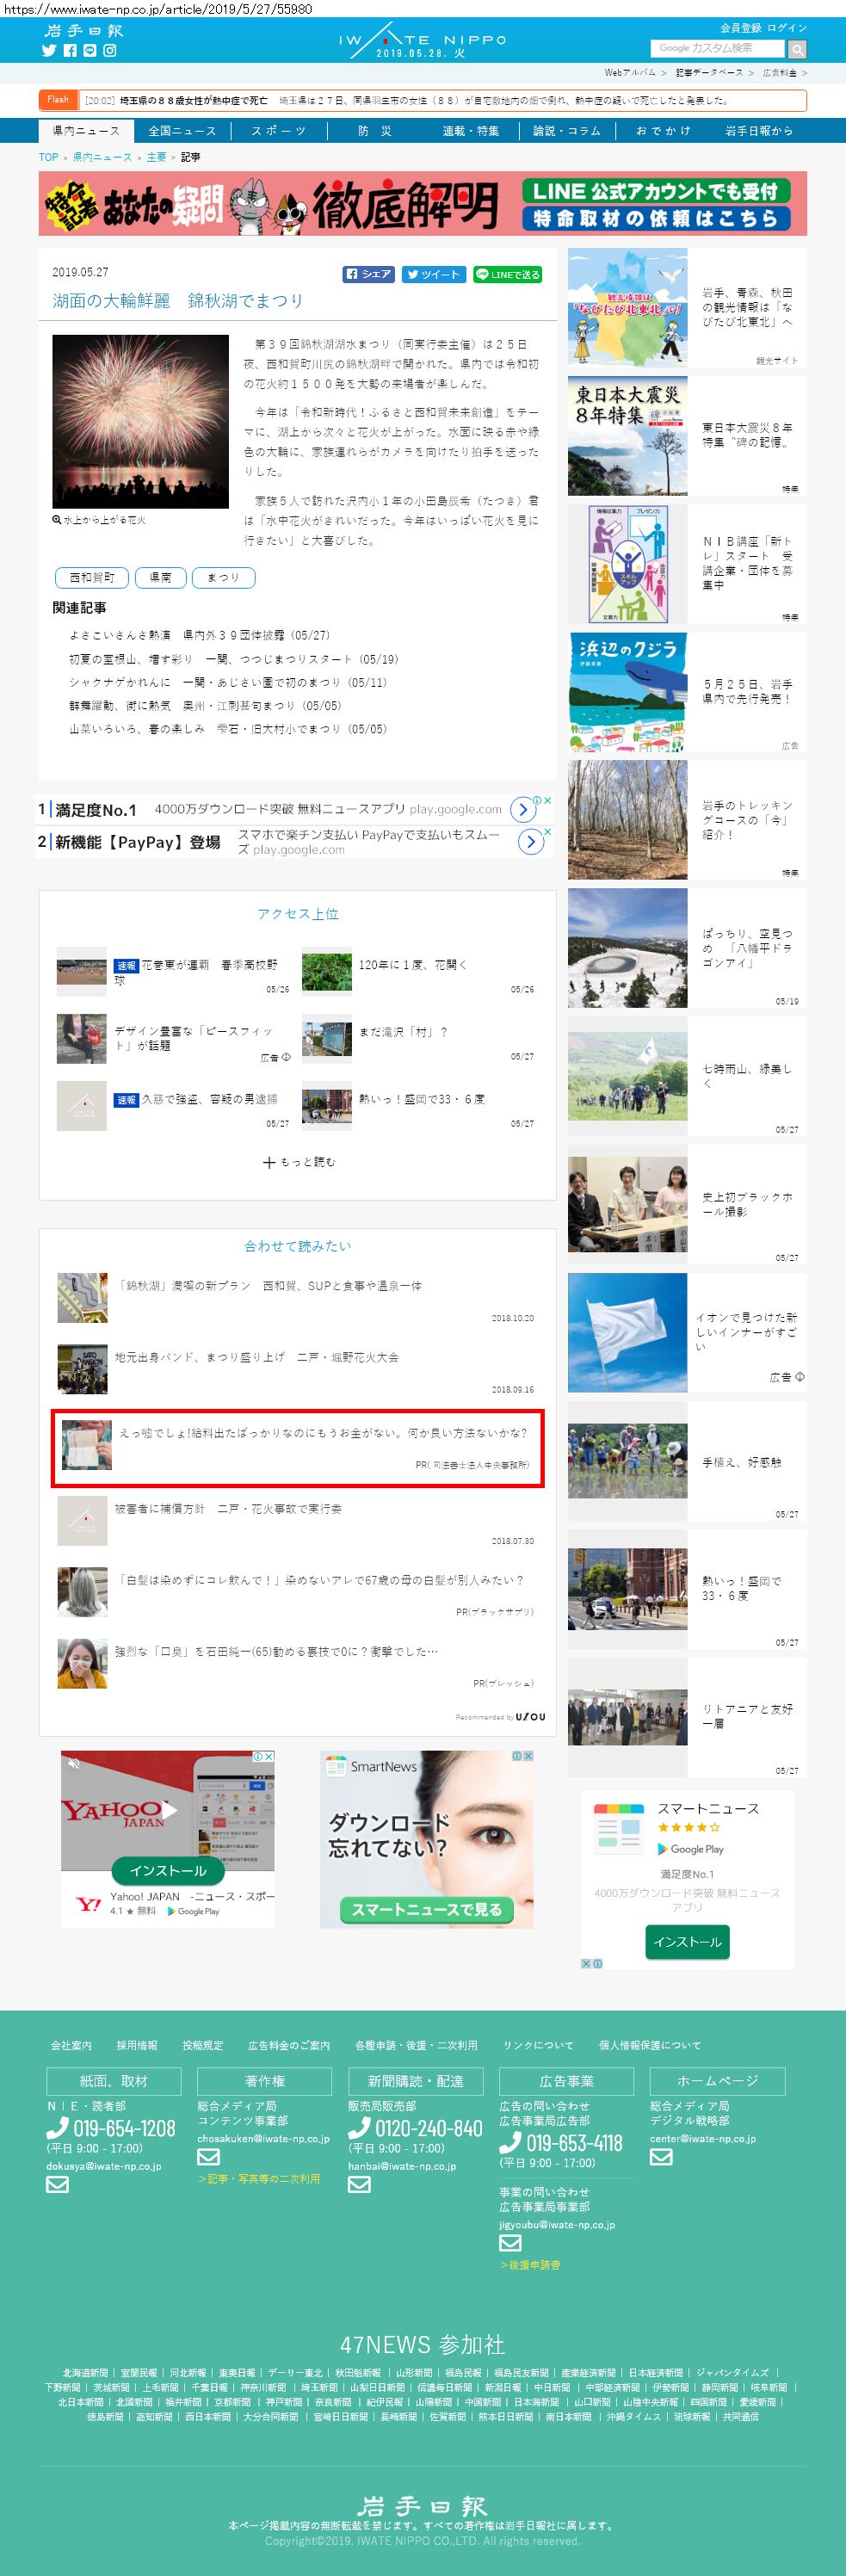Open related article 初夏の室根山、増す彩り

233,659
